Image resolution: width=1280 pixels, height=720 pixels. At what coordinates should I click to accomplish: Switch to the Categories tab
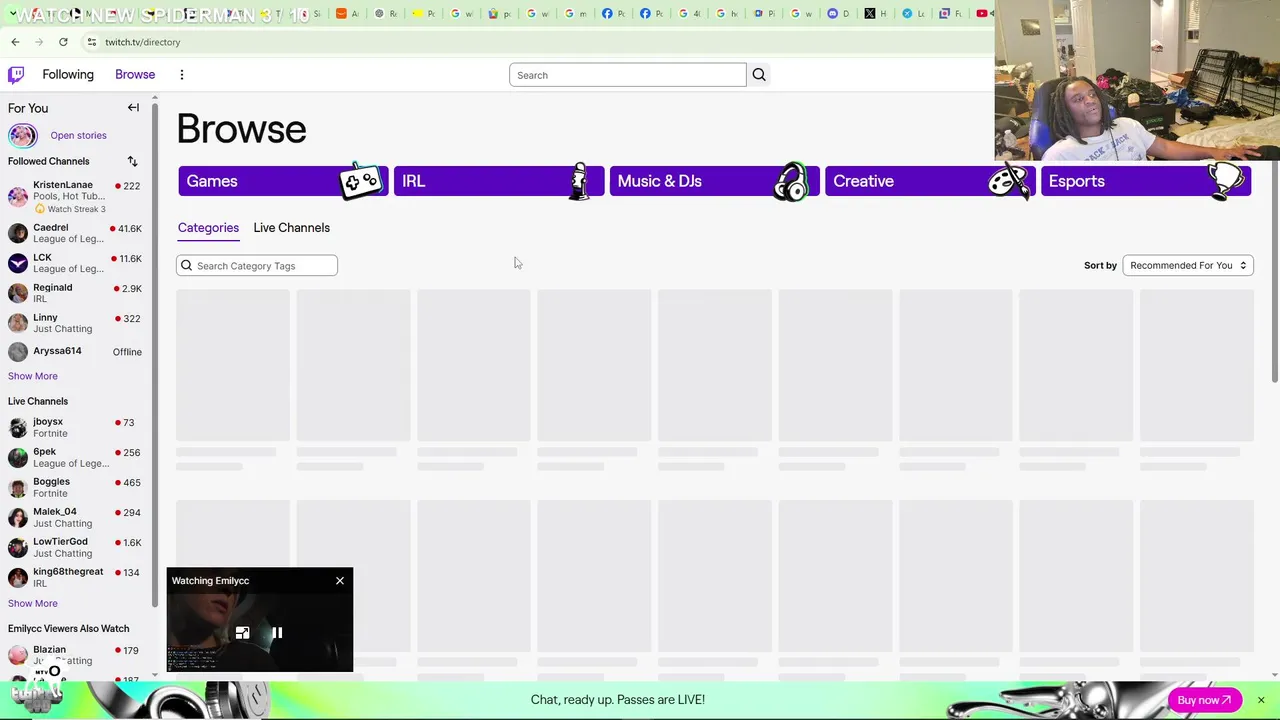point(208,228)
